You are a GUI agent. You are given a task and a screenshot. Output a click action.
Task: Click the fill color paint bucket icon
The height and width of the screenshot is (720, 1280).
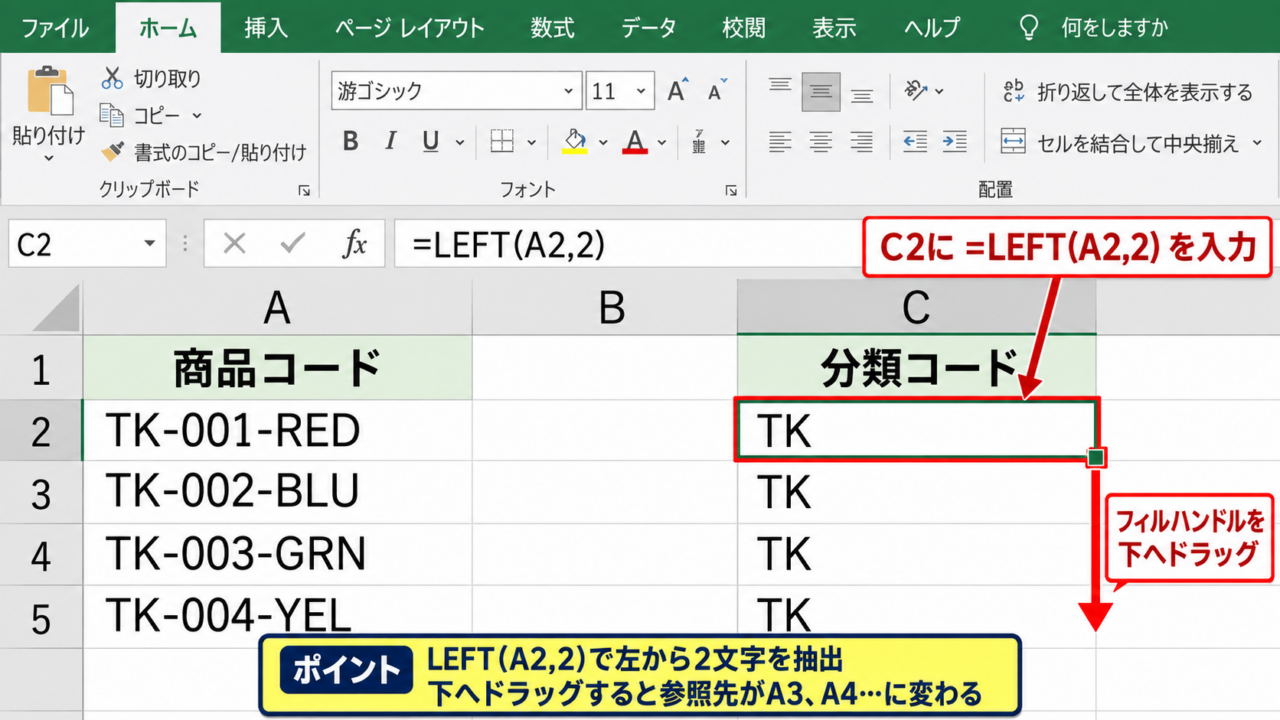(x=574, y=142)
